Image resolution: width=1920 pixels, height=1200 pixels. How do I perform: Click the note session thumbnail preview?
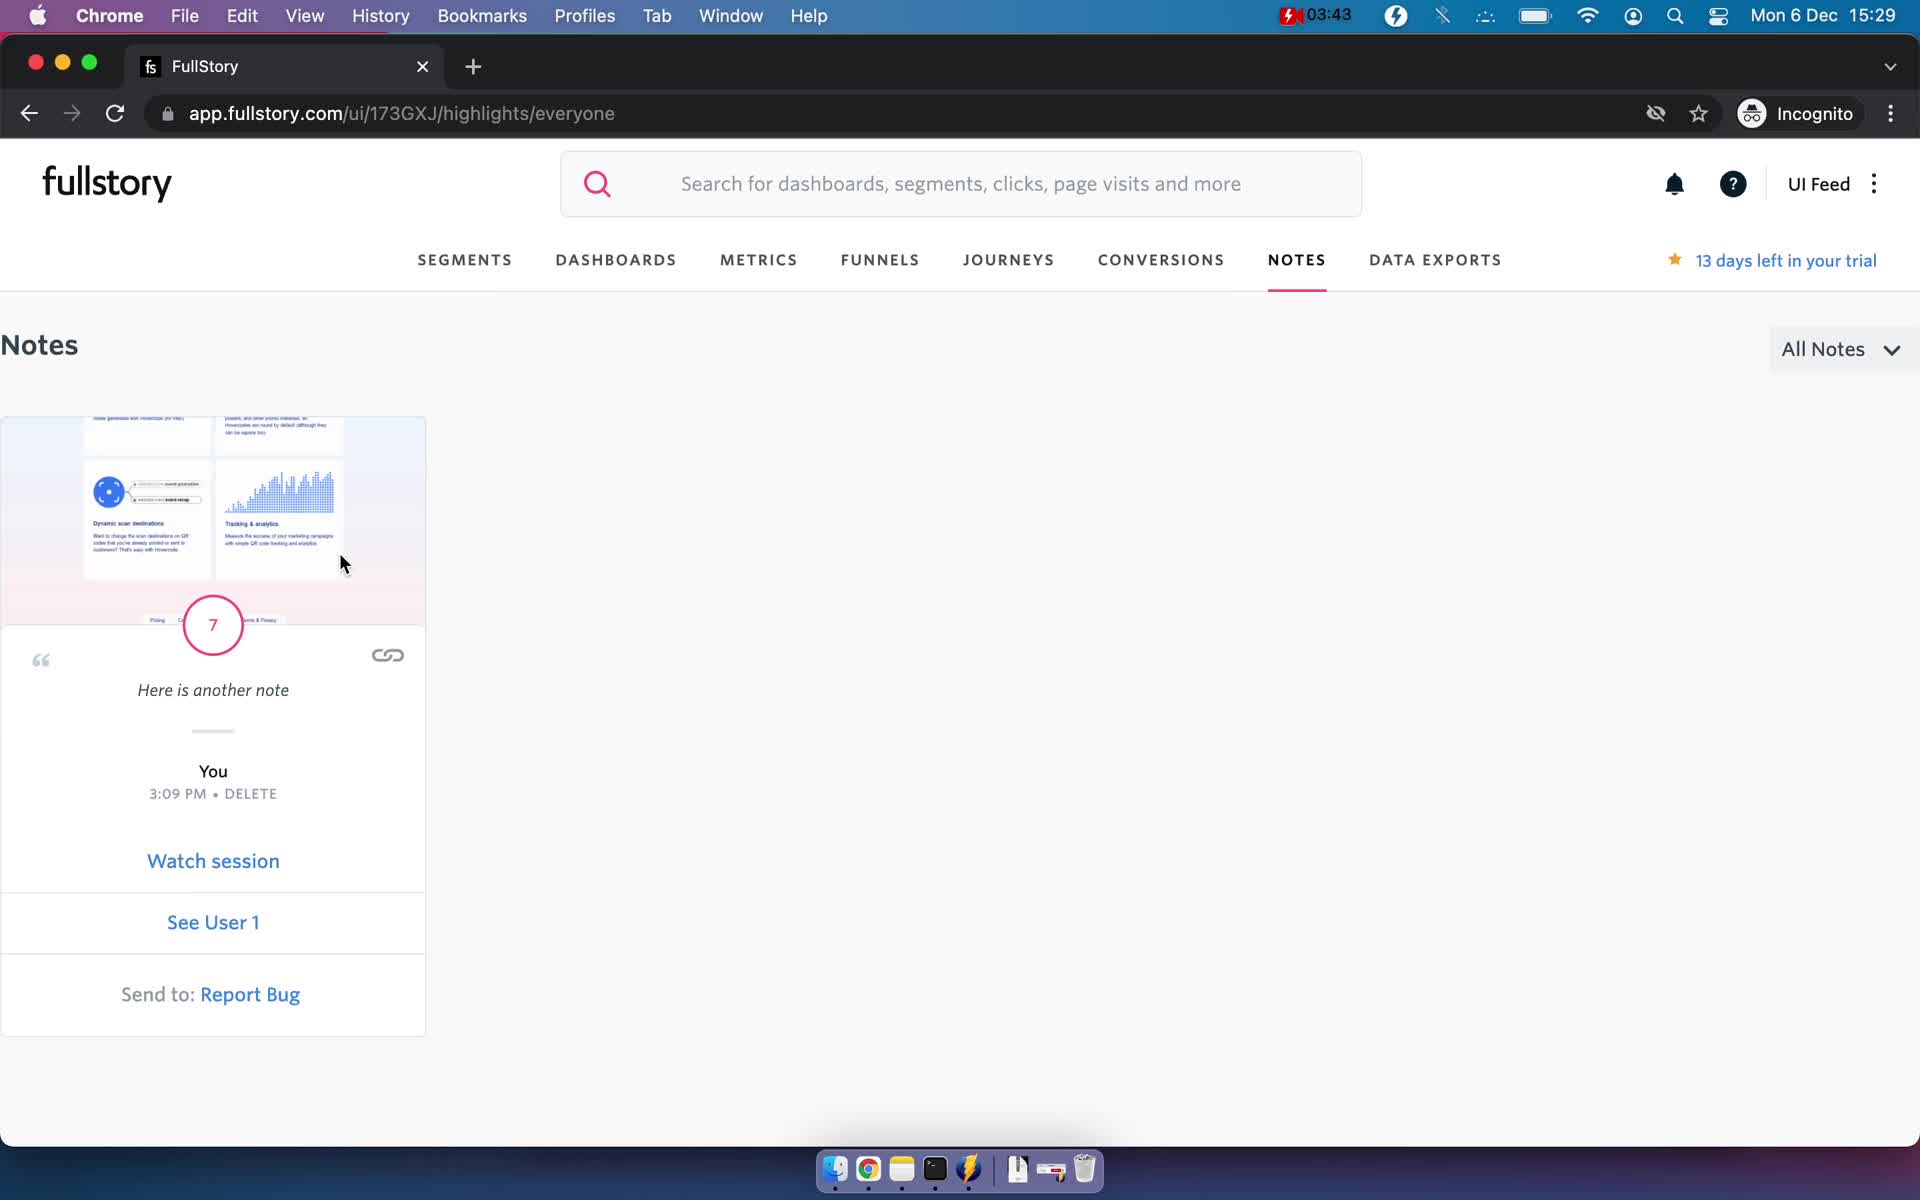[211, 510]
